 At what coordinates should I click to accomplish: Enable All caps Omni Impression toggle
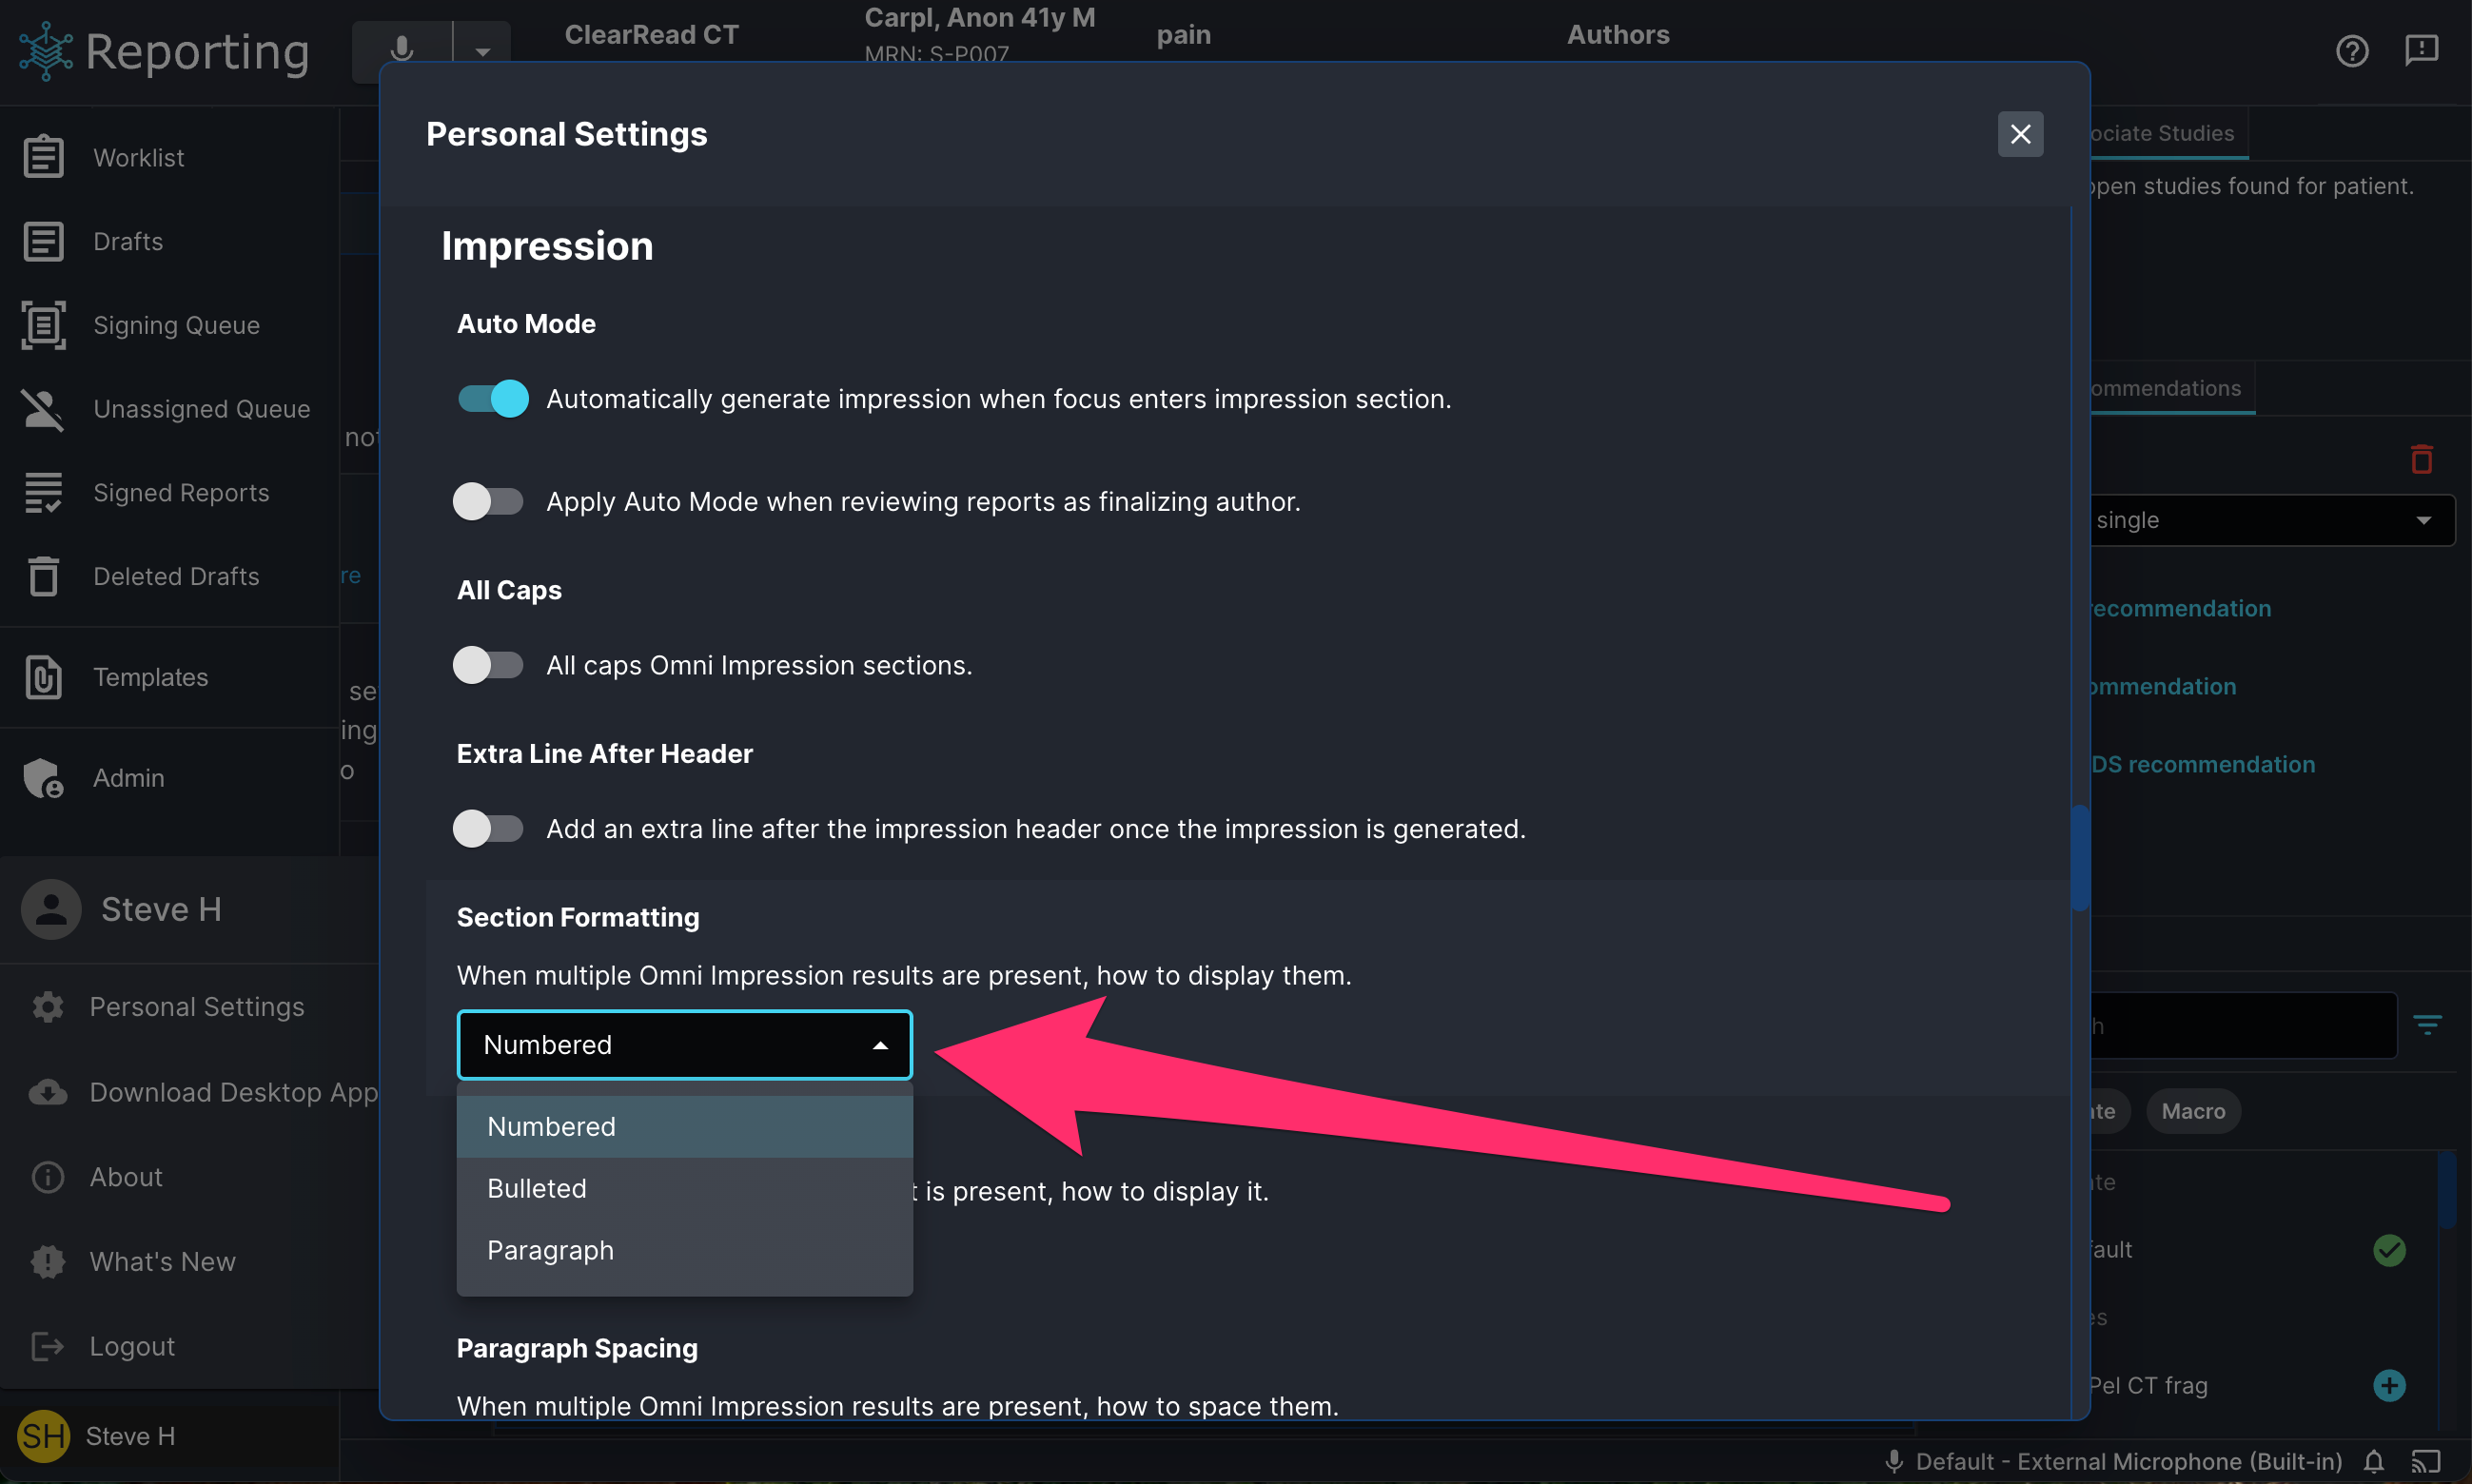(488, 665)
